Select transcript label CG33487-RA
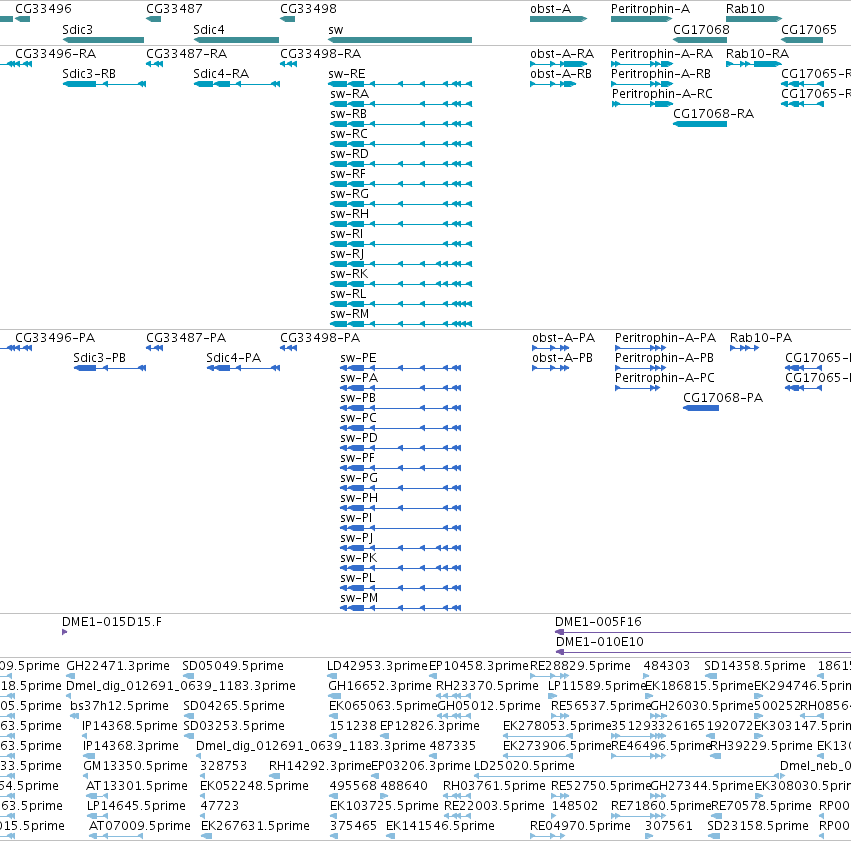The width and height of the screenshot is (851, 841). click(187, 54)
